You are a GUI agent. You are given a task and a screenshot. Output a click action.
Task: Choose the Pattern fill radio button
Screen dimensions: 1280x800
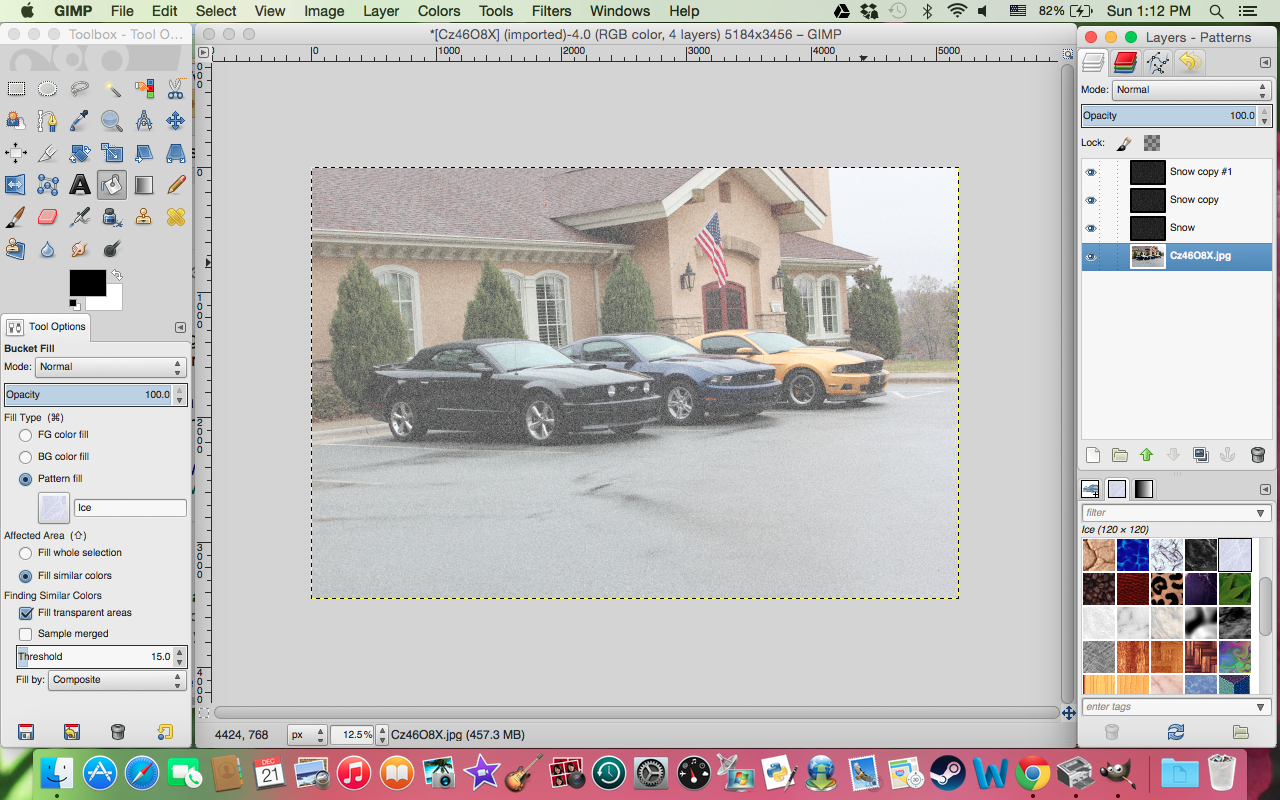[x=25, y=479]
